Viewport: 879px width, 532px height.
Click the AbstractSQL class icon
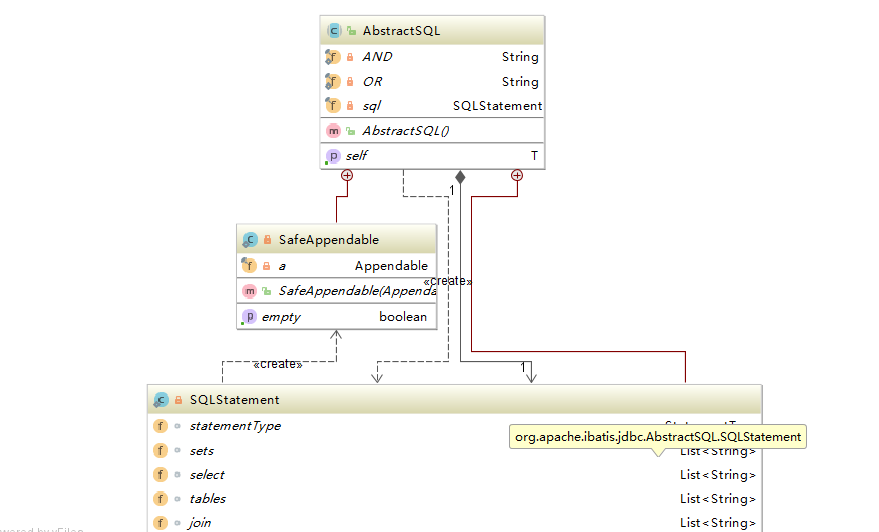[x=334, y=31]
